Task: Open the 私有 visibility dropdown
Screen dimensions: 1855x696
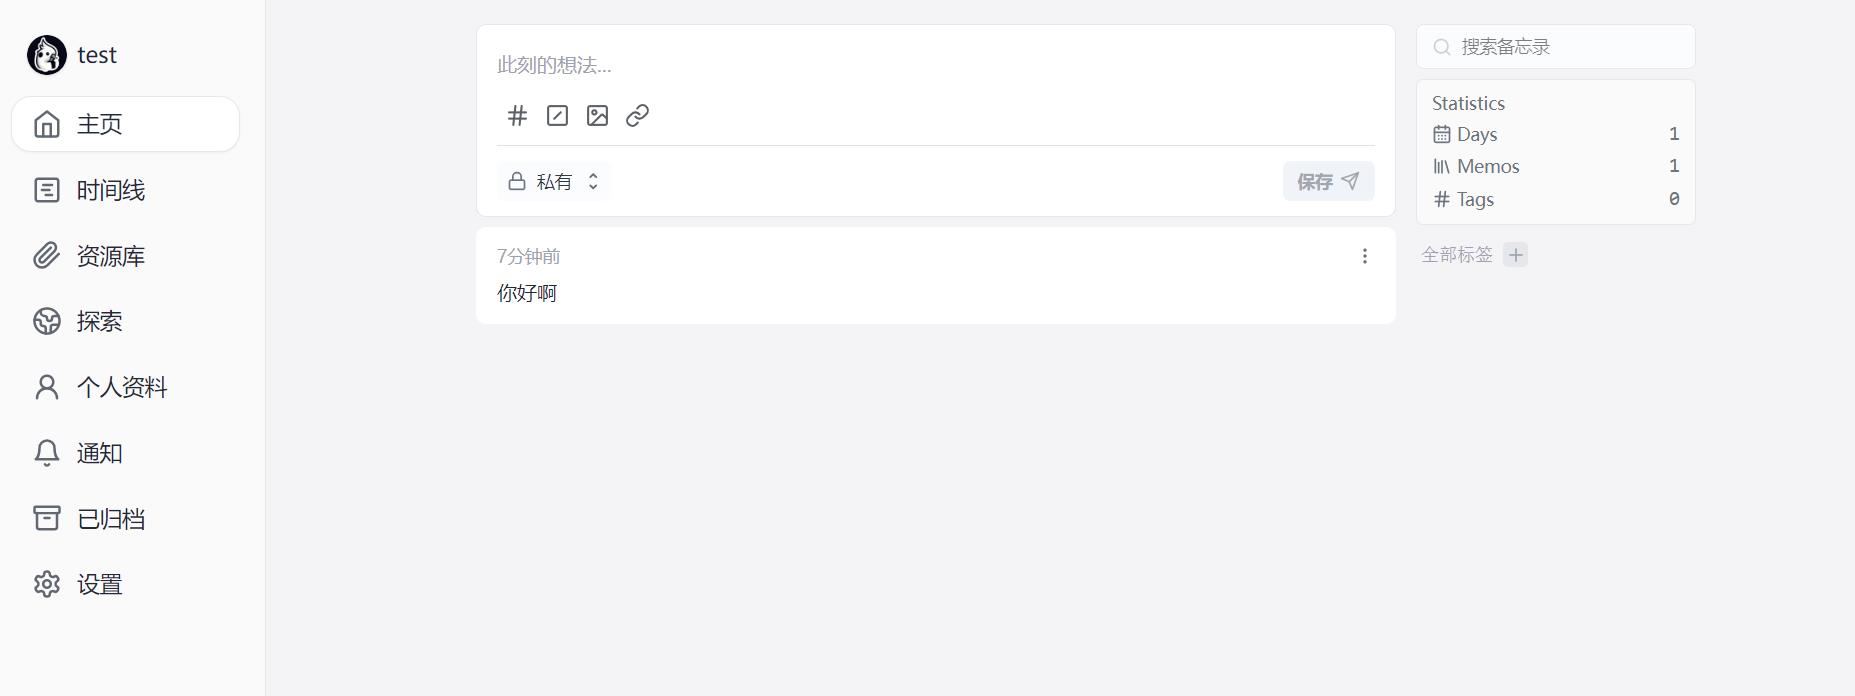Action: tap(553, 181)
